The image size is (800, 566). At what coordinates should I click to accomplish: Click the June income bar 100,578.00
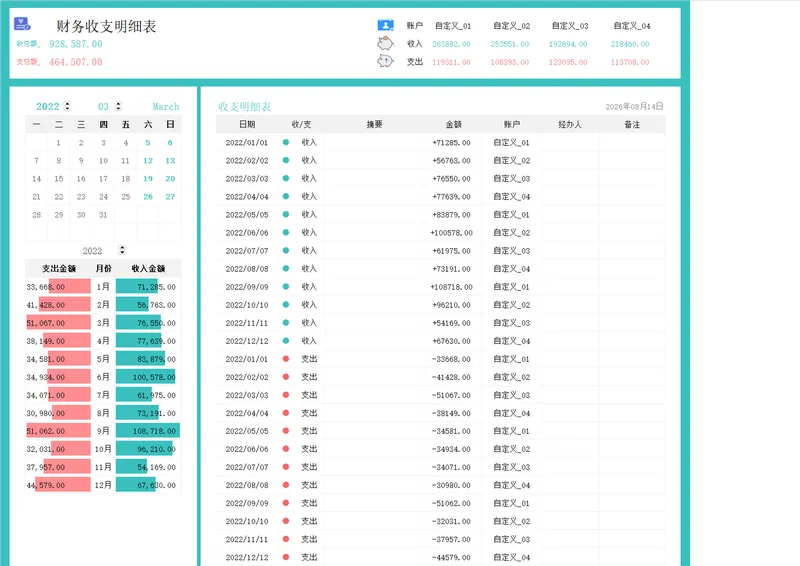[x=145, y=377]
